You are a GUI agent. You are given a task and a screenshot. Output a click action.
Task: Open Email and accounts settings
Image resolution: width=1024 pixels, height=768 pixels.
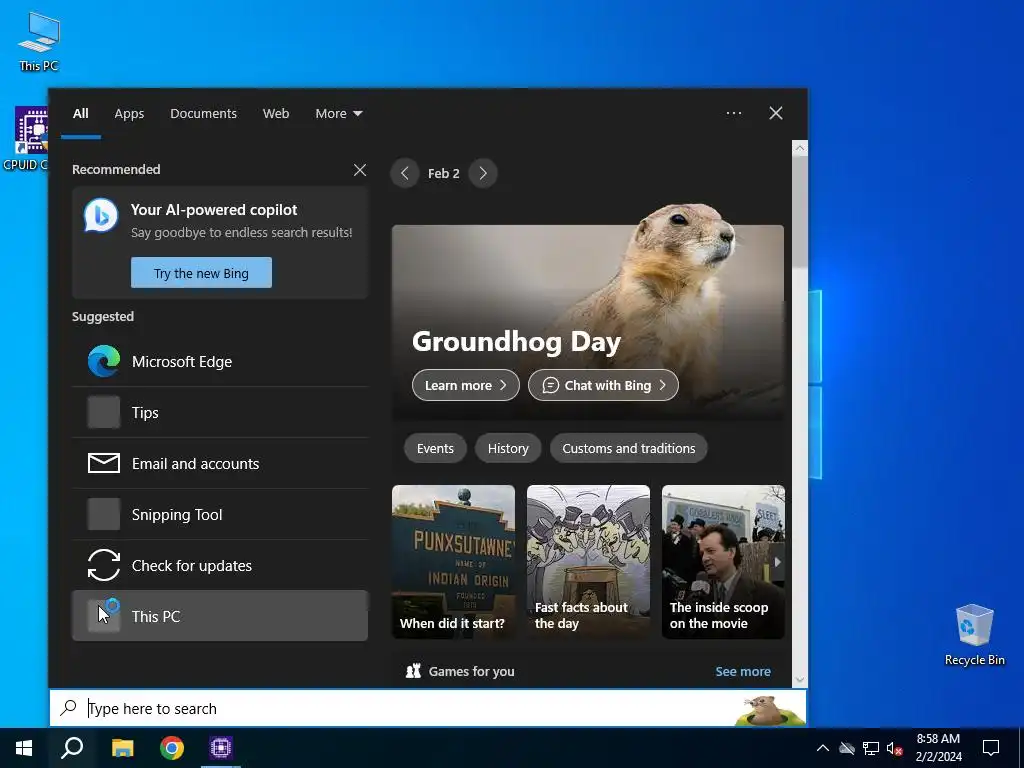(220, 463)
